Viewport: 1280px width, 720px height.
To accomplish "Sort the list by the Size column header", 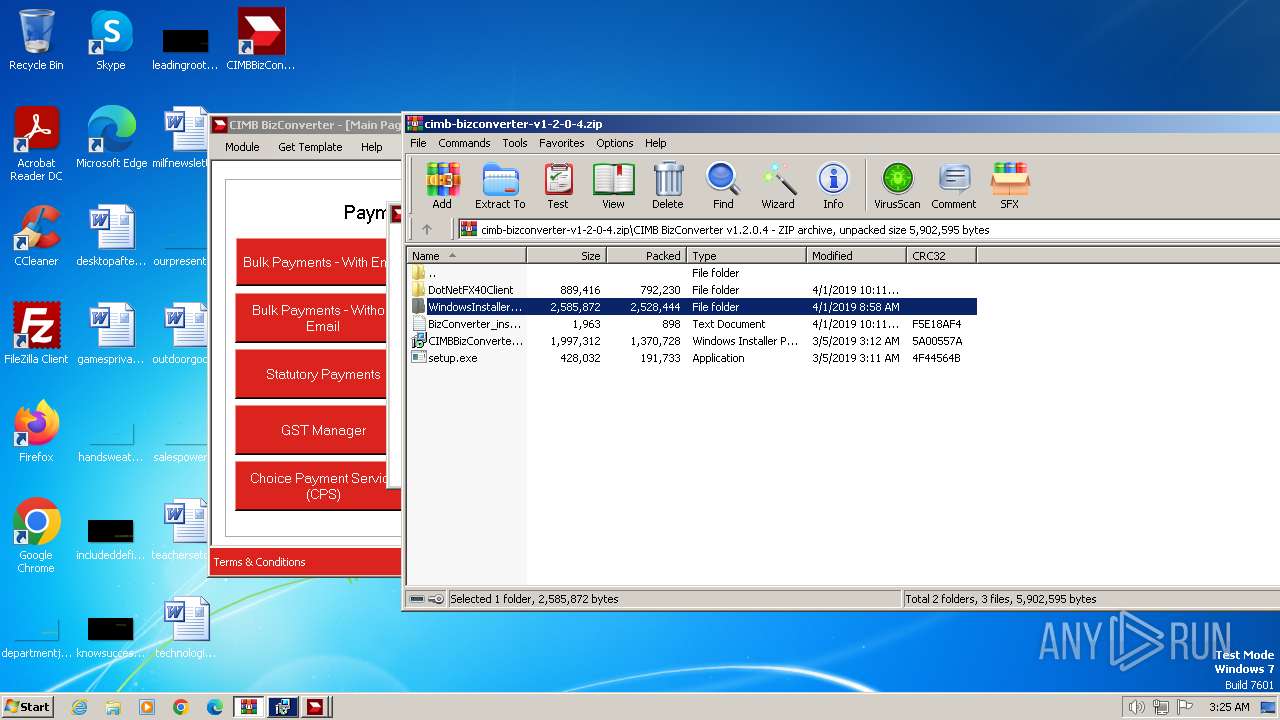I will pyautogui.click(x=566, y=256).
